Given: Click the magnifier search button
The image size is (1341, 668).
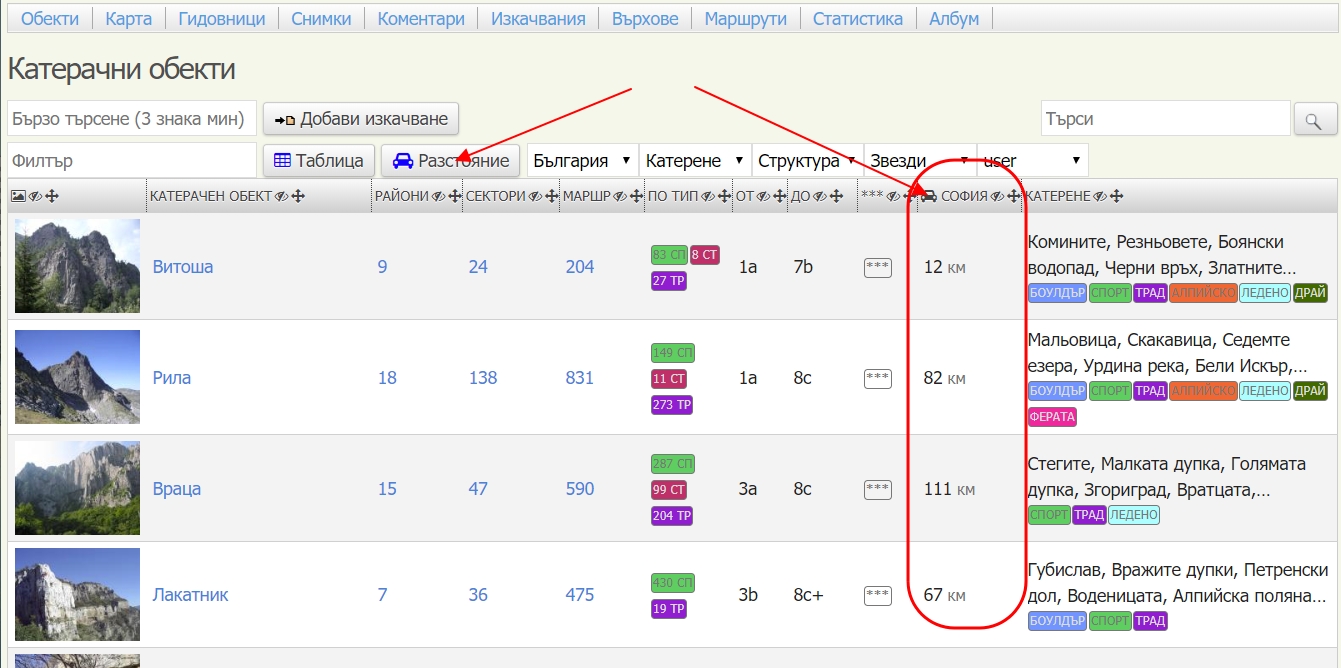Looking at the screenshot, I should (1315, 120).
